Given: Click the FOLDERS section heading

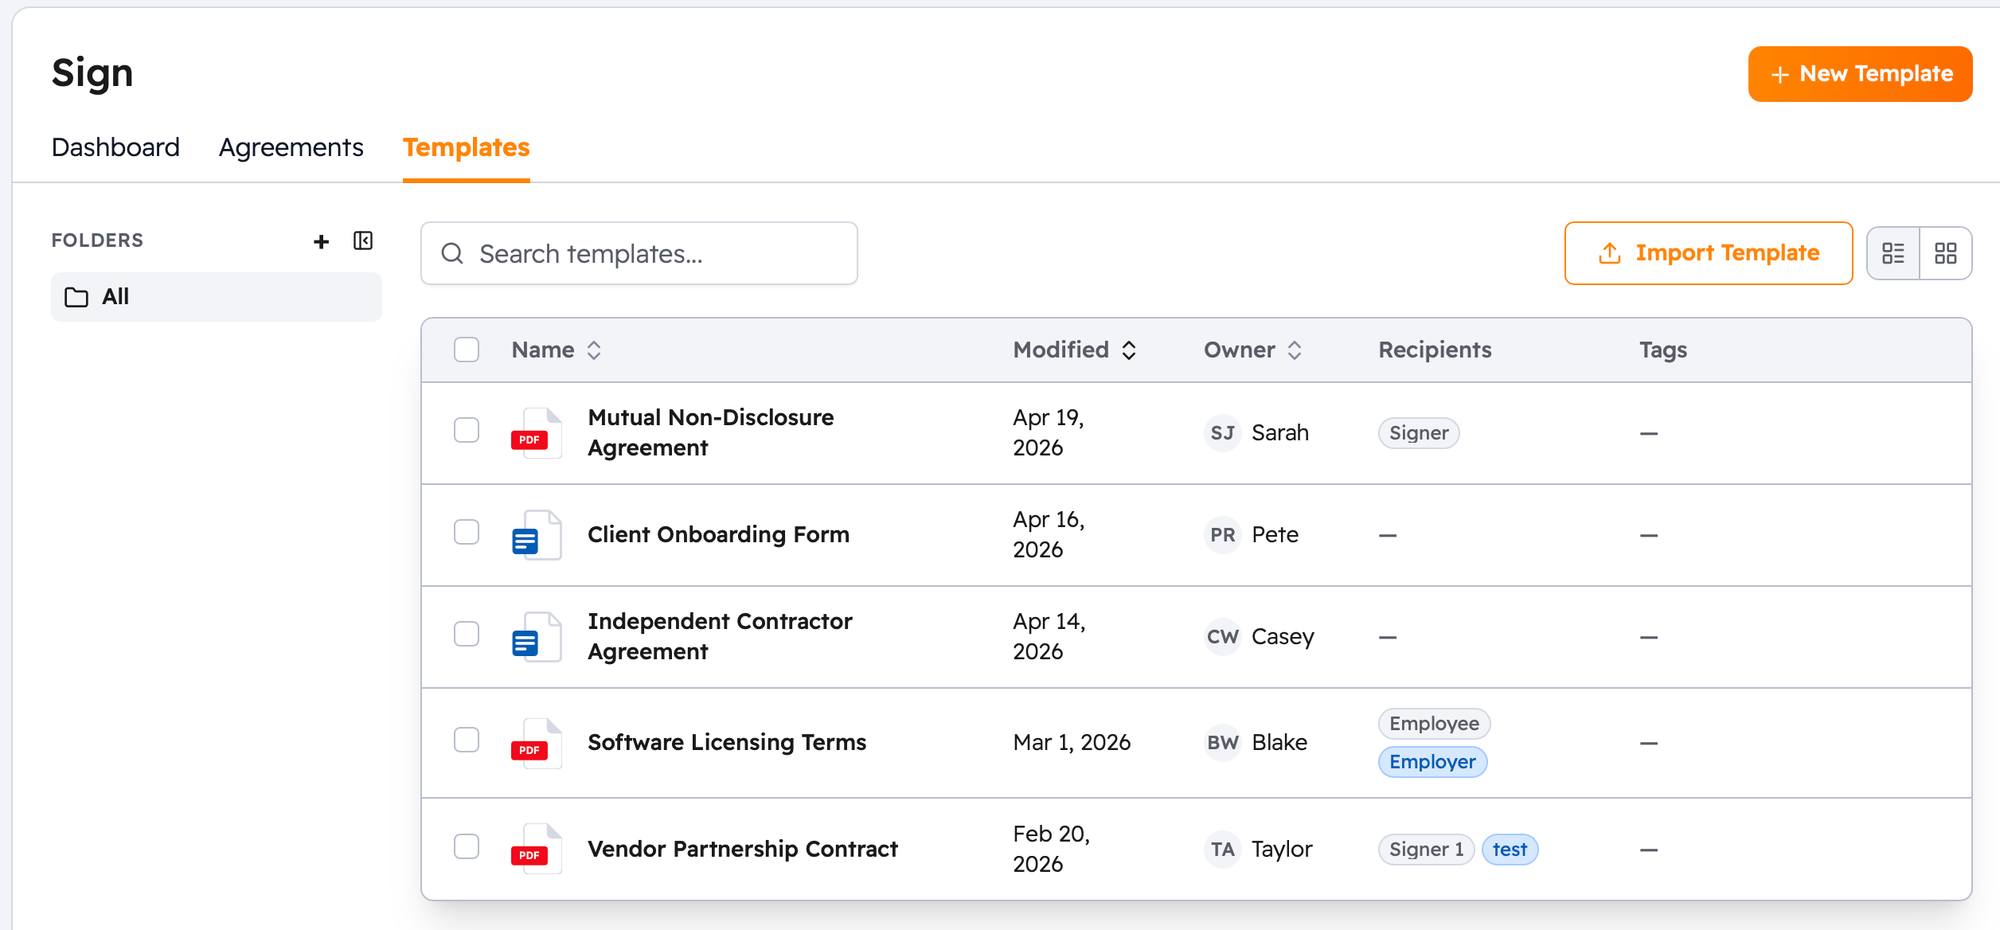Looking at the screenshot, I should pos(97,241).
